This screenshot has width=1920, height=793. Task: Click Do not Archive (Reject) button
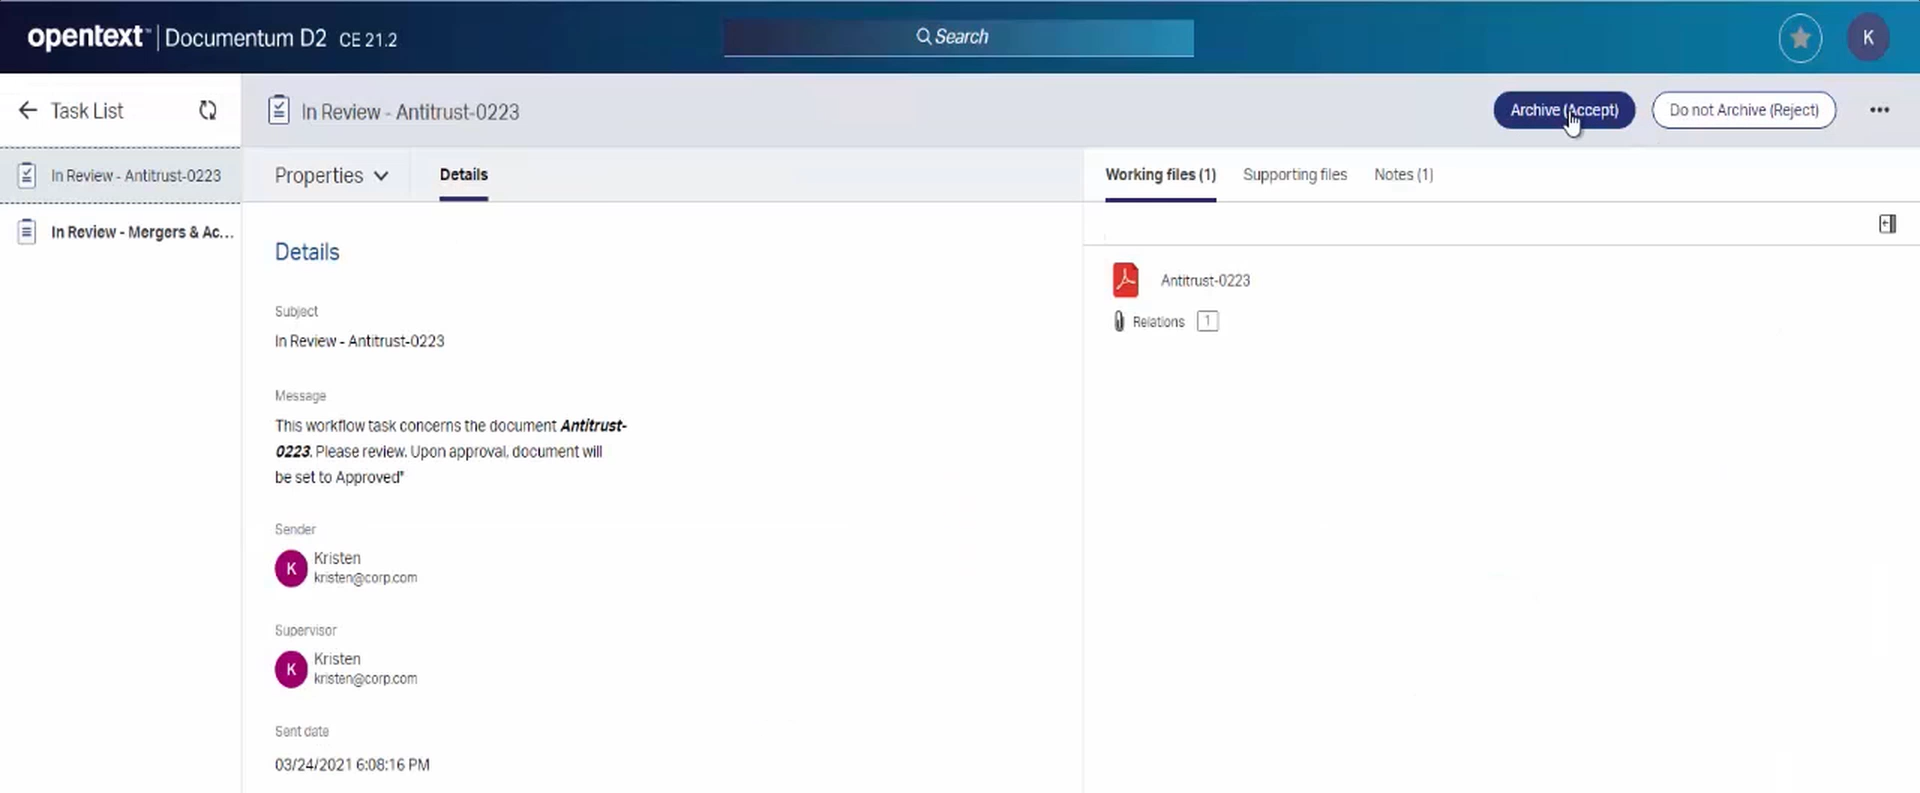tap(1743, 110)
